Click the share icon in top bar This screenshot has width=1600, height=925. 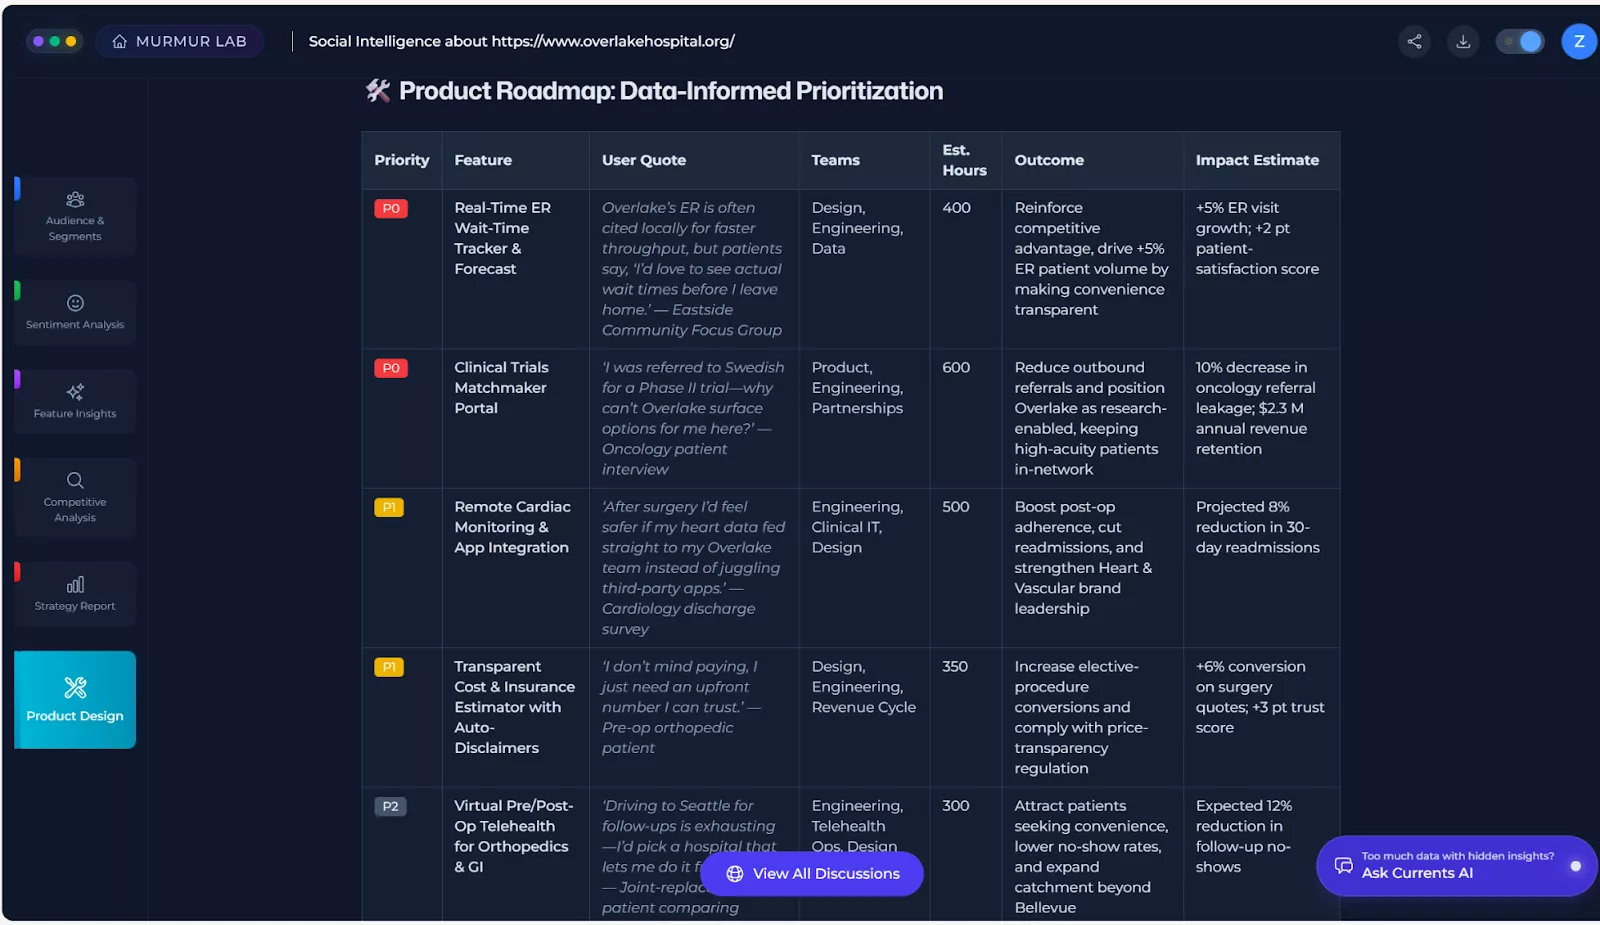[1414, 41]
